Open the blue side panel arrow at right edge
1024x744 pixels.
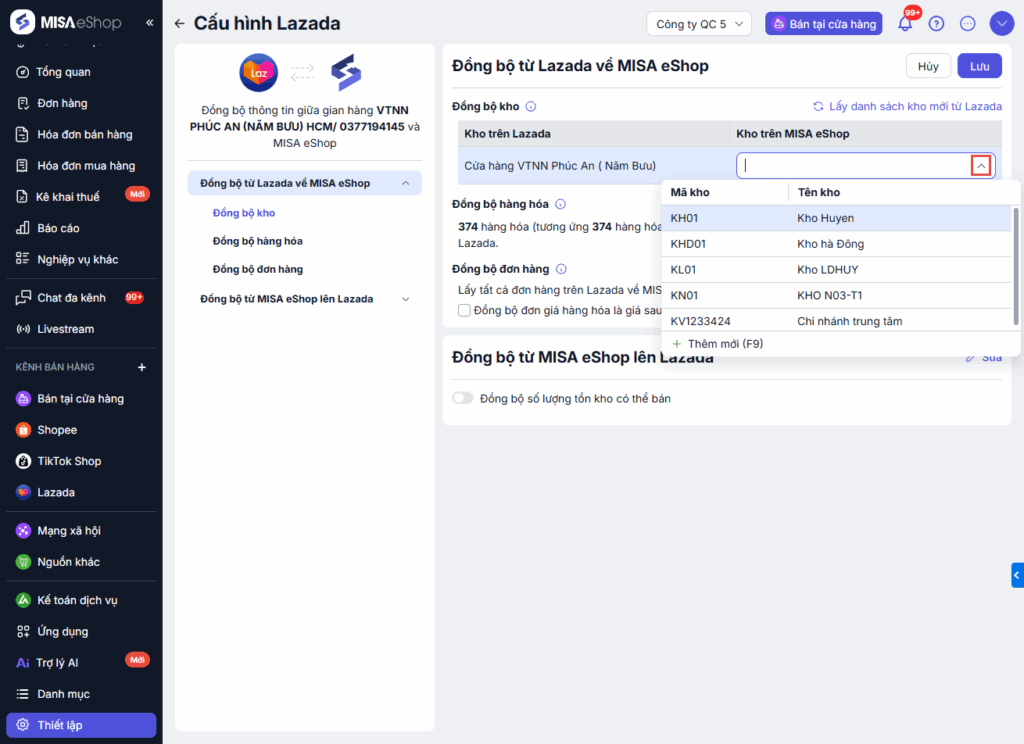pyautogui.click(x=1017, y=575)
